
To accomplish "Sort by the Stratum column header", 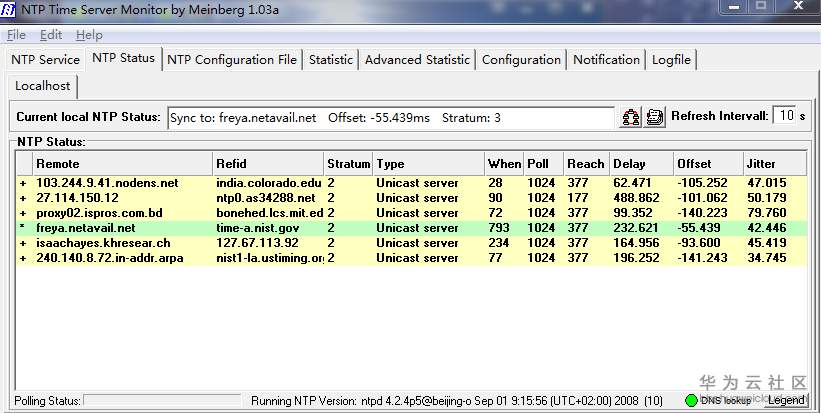I will [348, 164].
